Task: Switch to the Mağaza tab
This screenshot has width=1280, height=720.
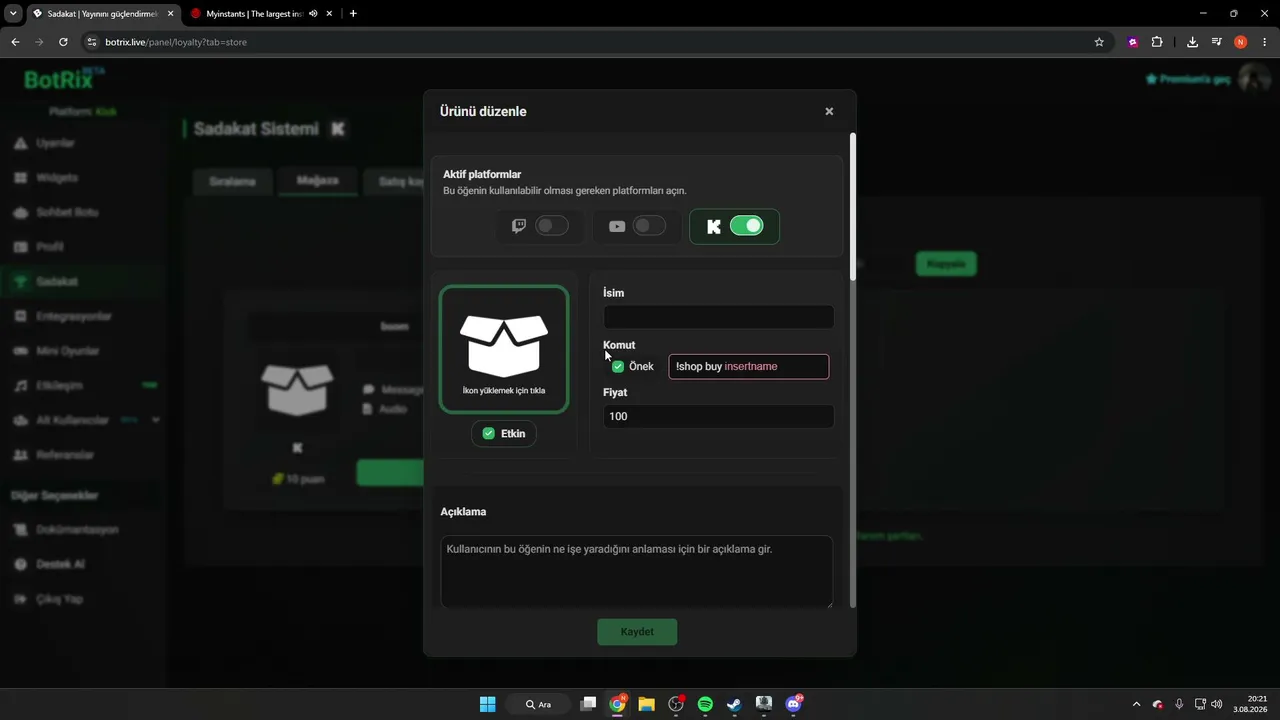Action: tap(318, 181)
